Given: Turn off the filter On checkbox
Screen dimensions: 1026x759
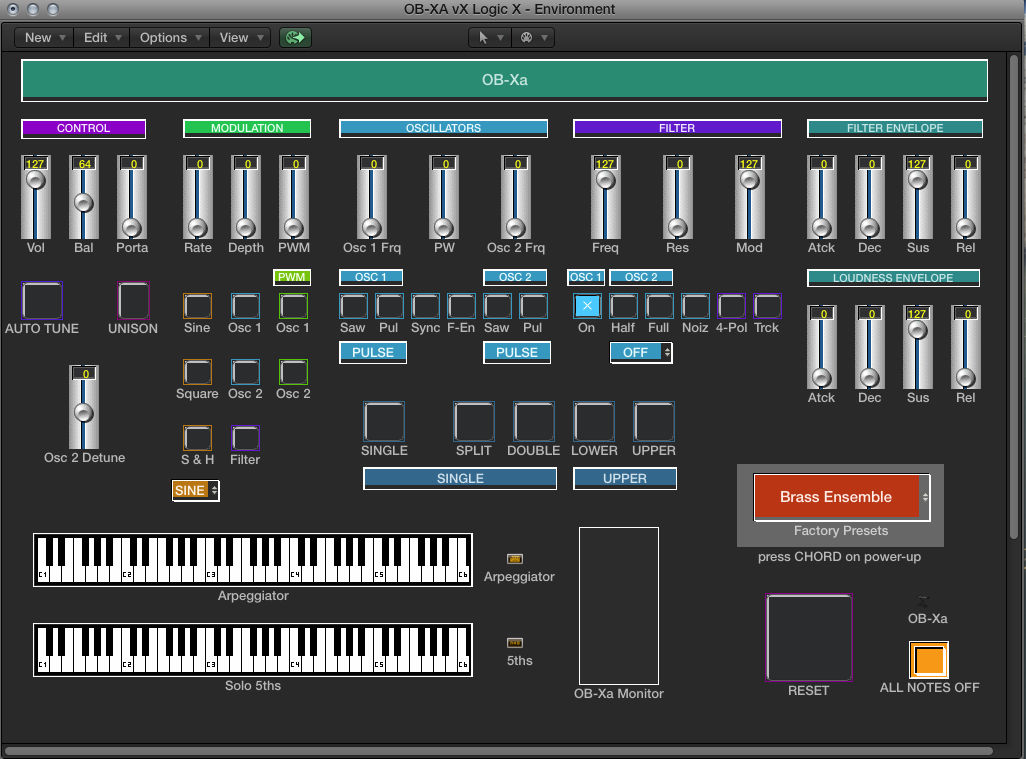Looking at the screenshot, I should click(586, 308).
